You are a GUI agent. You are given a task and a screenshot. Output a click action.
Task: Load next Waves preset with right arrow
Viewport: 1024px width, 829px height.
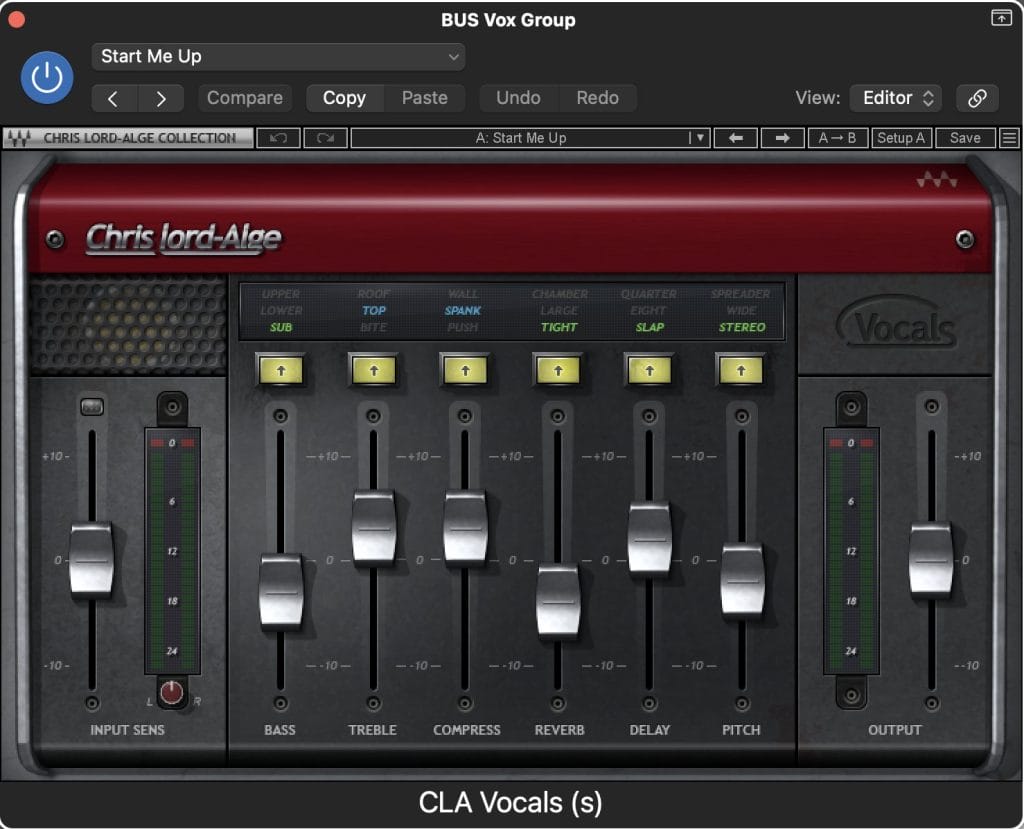(782, 138)
